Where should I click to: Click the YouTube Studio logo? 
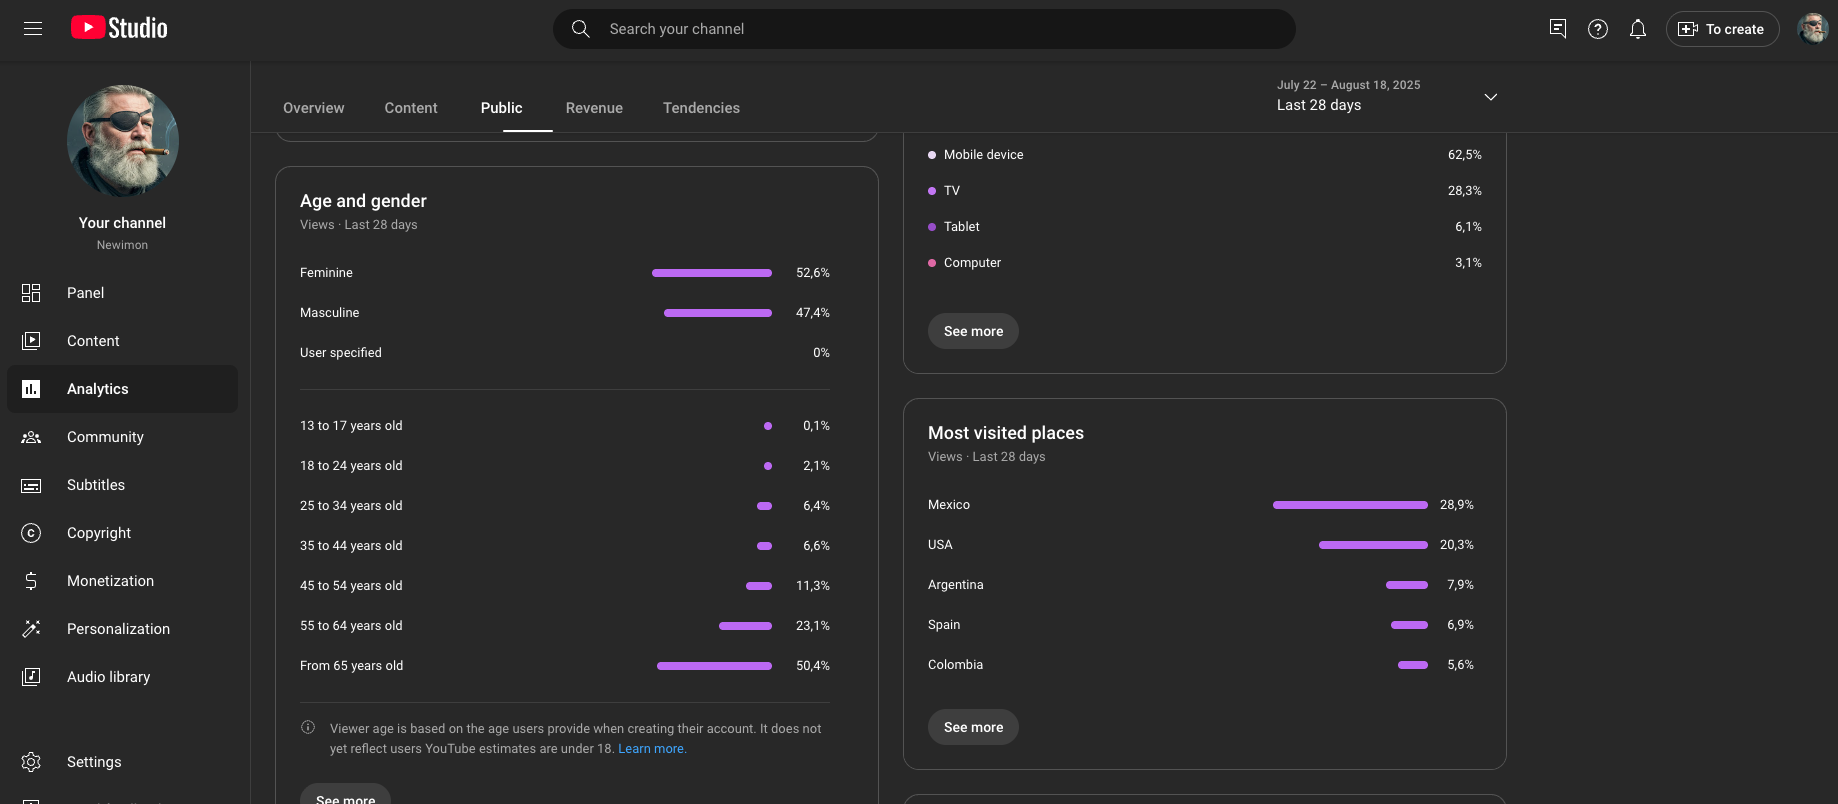(119, 28)
